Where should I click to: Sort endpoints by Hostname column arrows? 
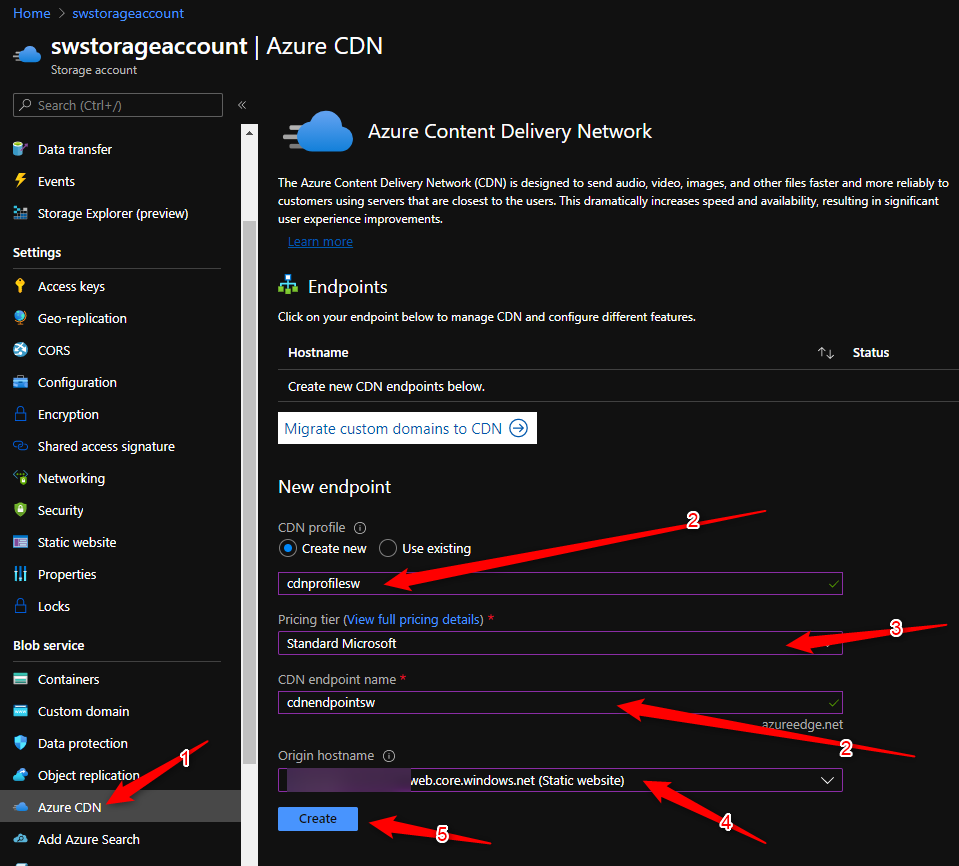(x=825, y=353)
